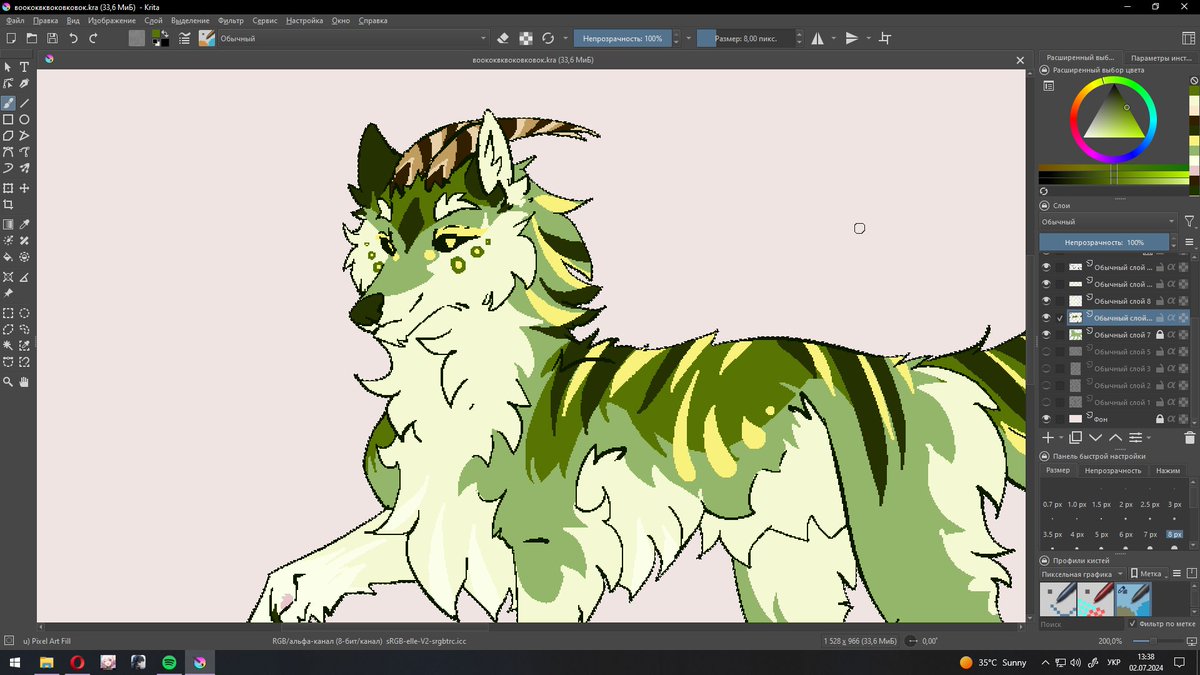Toggle preserve alpha checkerboard icon
The height and width of the screenshot is (675, 1200).
point(526,38)
